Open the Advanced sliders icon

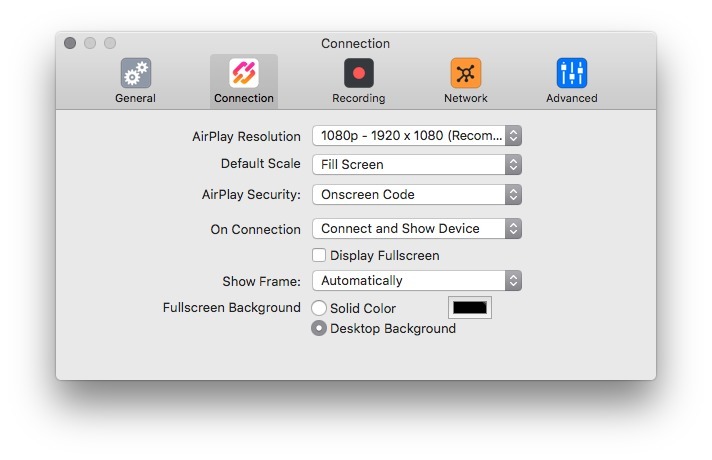(x=572, y=73)
